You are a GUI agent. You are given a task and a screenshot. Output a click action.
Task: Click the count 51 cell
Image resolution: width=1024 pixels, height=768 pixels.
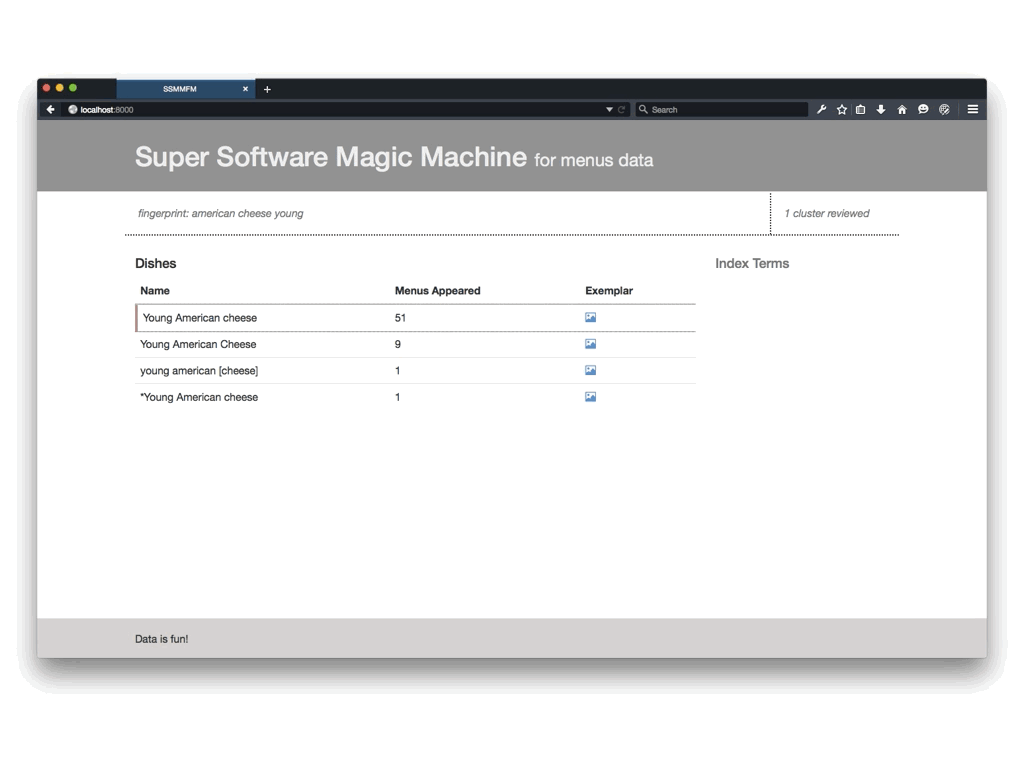(400, 318)
